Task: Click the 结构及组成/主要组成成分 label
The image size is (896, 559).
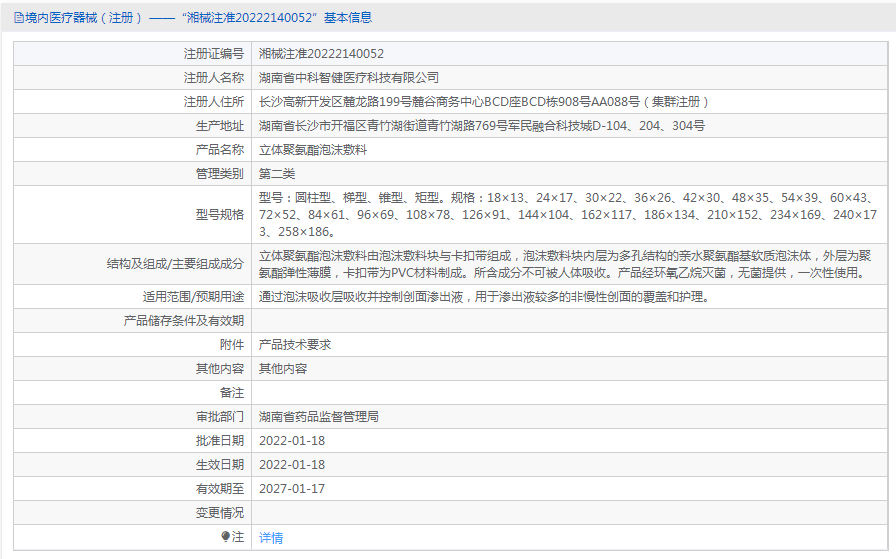Action: 175,264
